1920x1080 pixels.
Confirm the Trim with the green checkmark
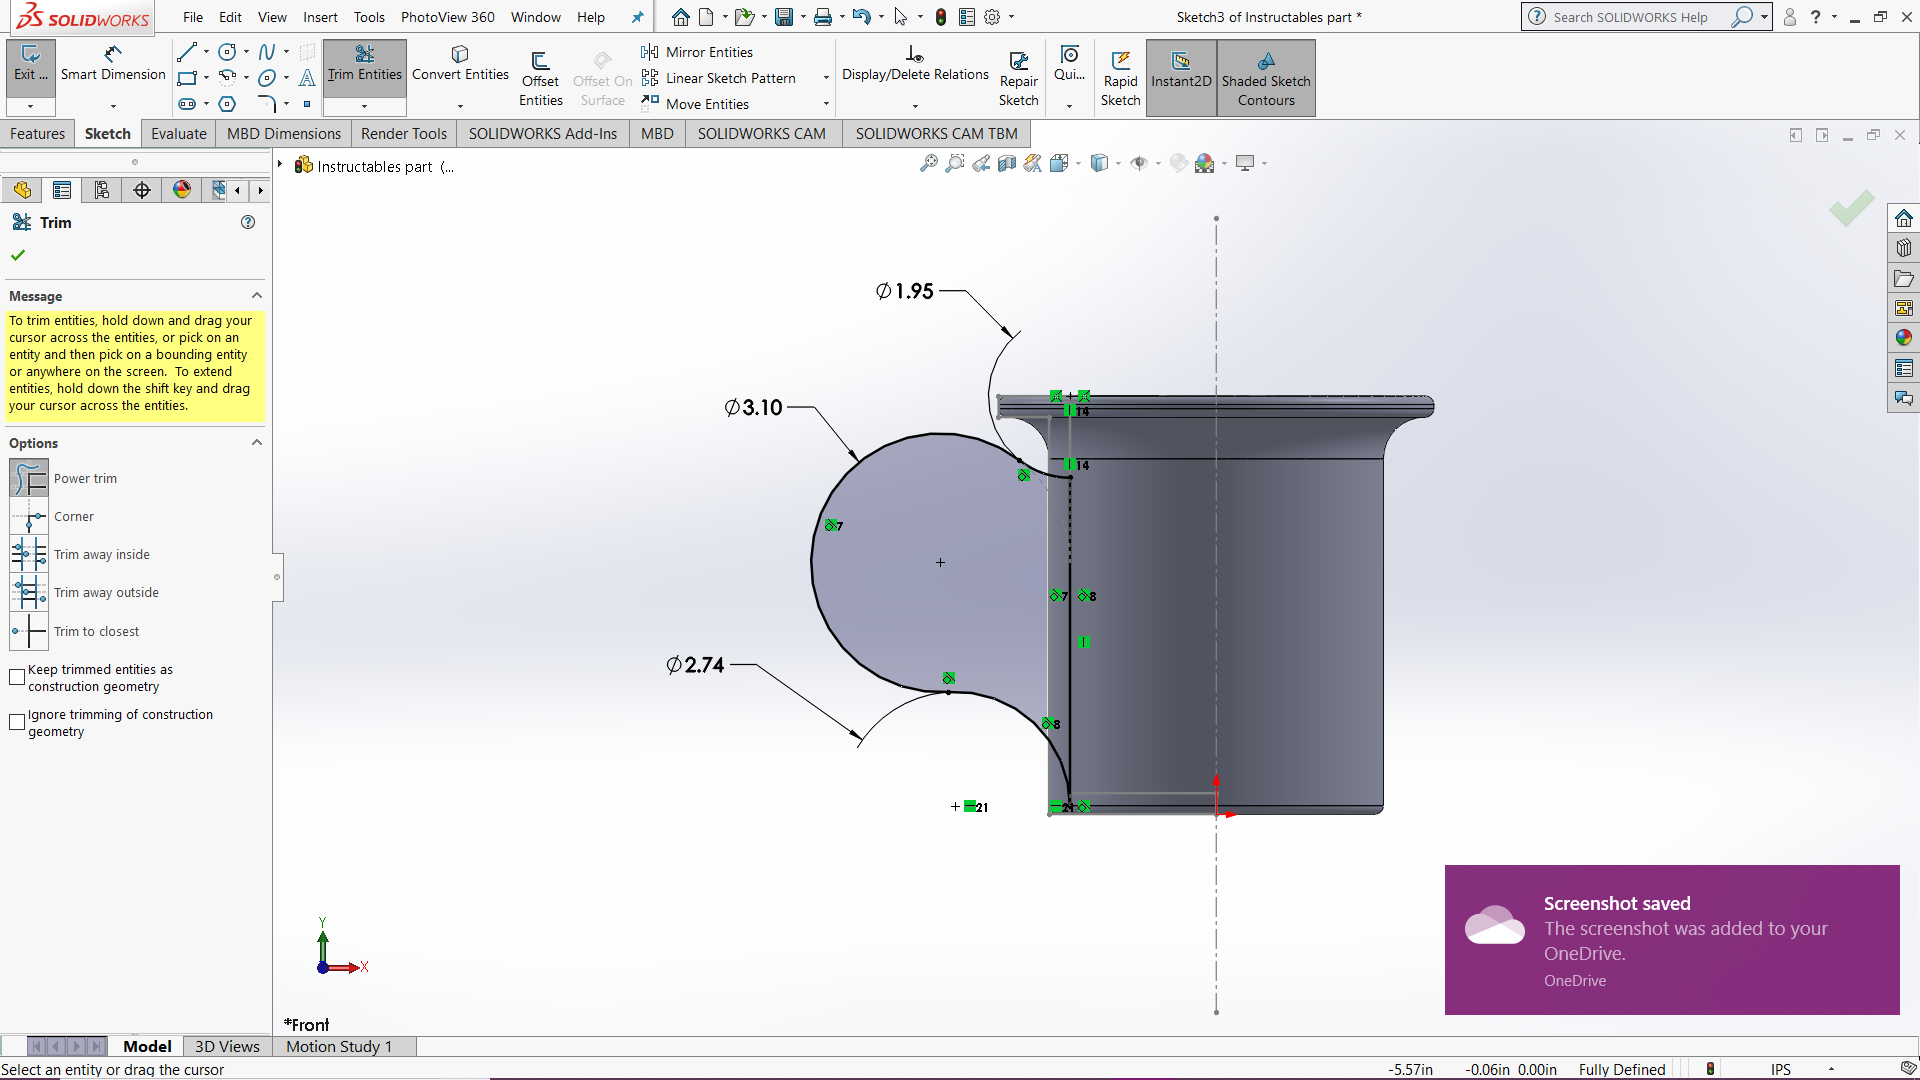17,254
